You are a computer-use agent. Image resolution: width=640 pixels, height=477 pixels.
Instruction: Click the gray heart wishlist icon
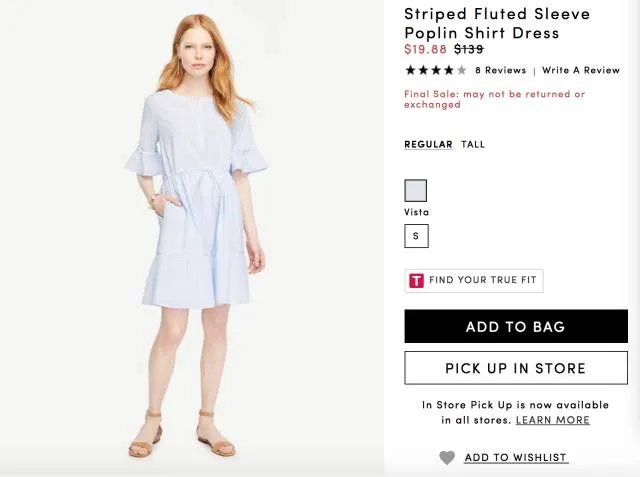pos(447,458)
